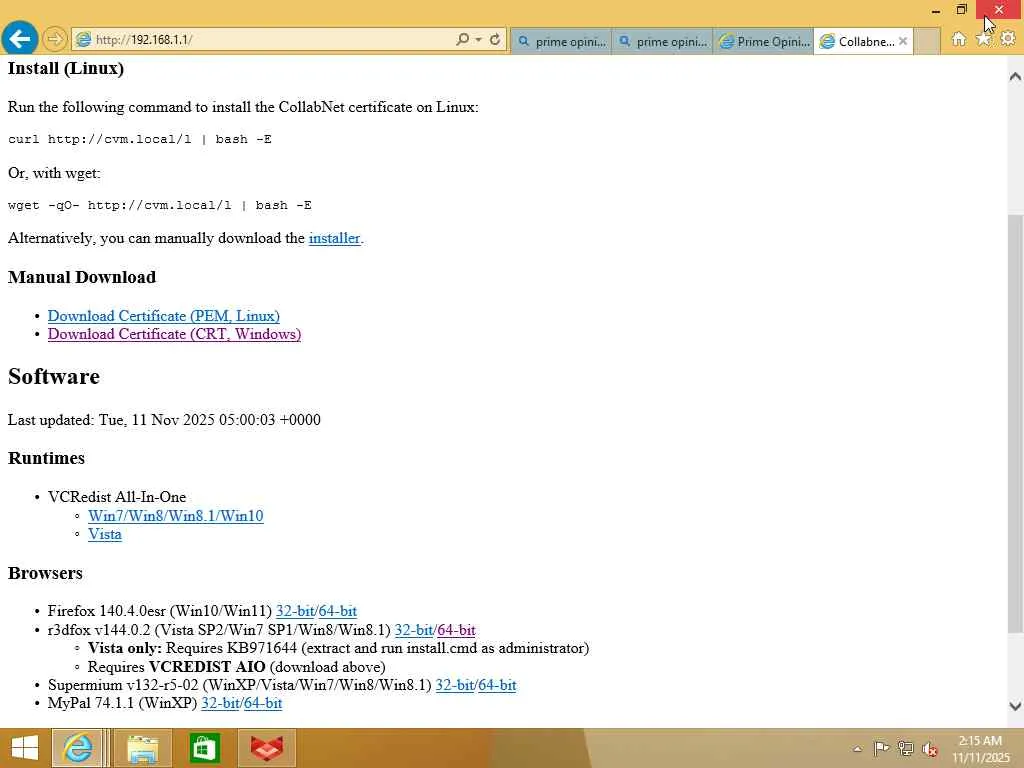Image resolution: width=1024 pixels, height=768 pixels.
Task: Click the 'curl http://cvm.local/l | bash -E' command text
Action: pos(140,139)
